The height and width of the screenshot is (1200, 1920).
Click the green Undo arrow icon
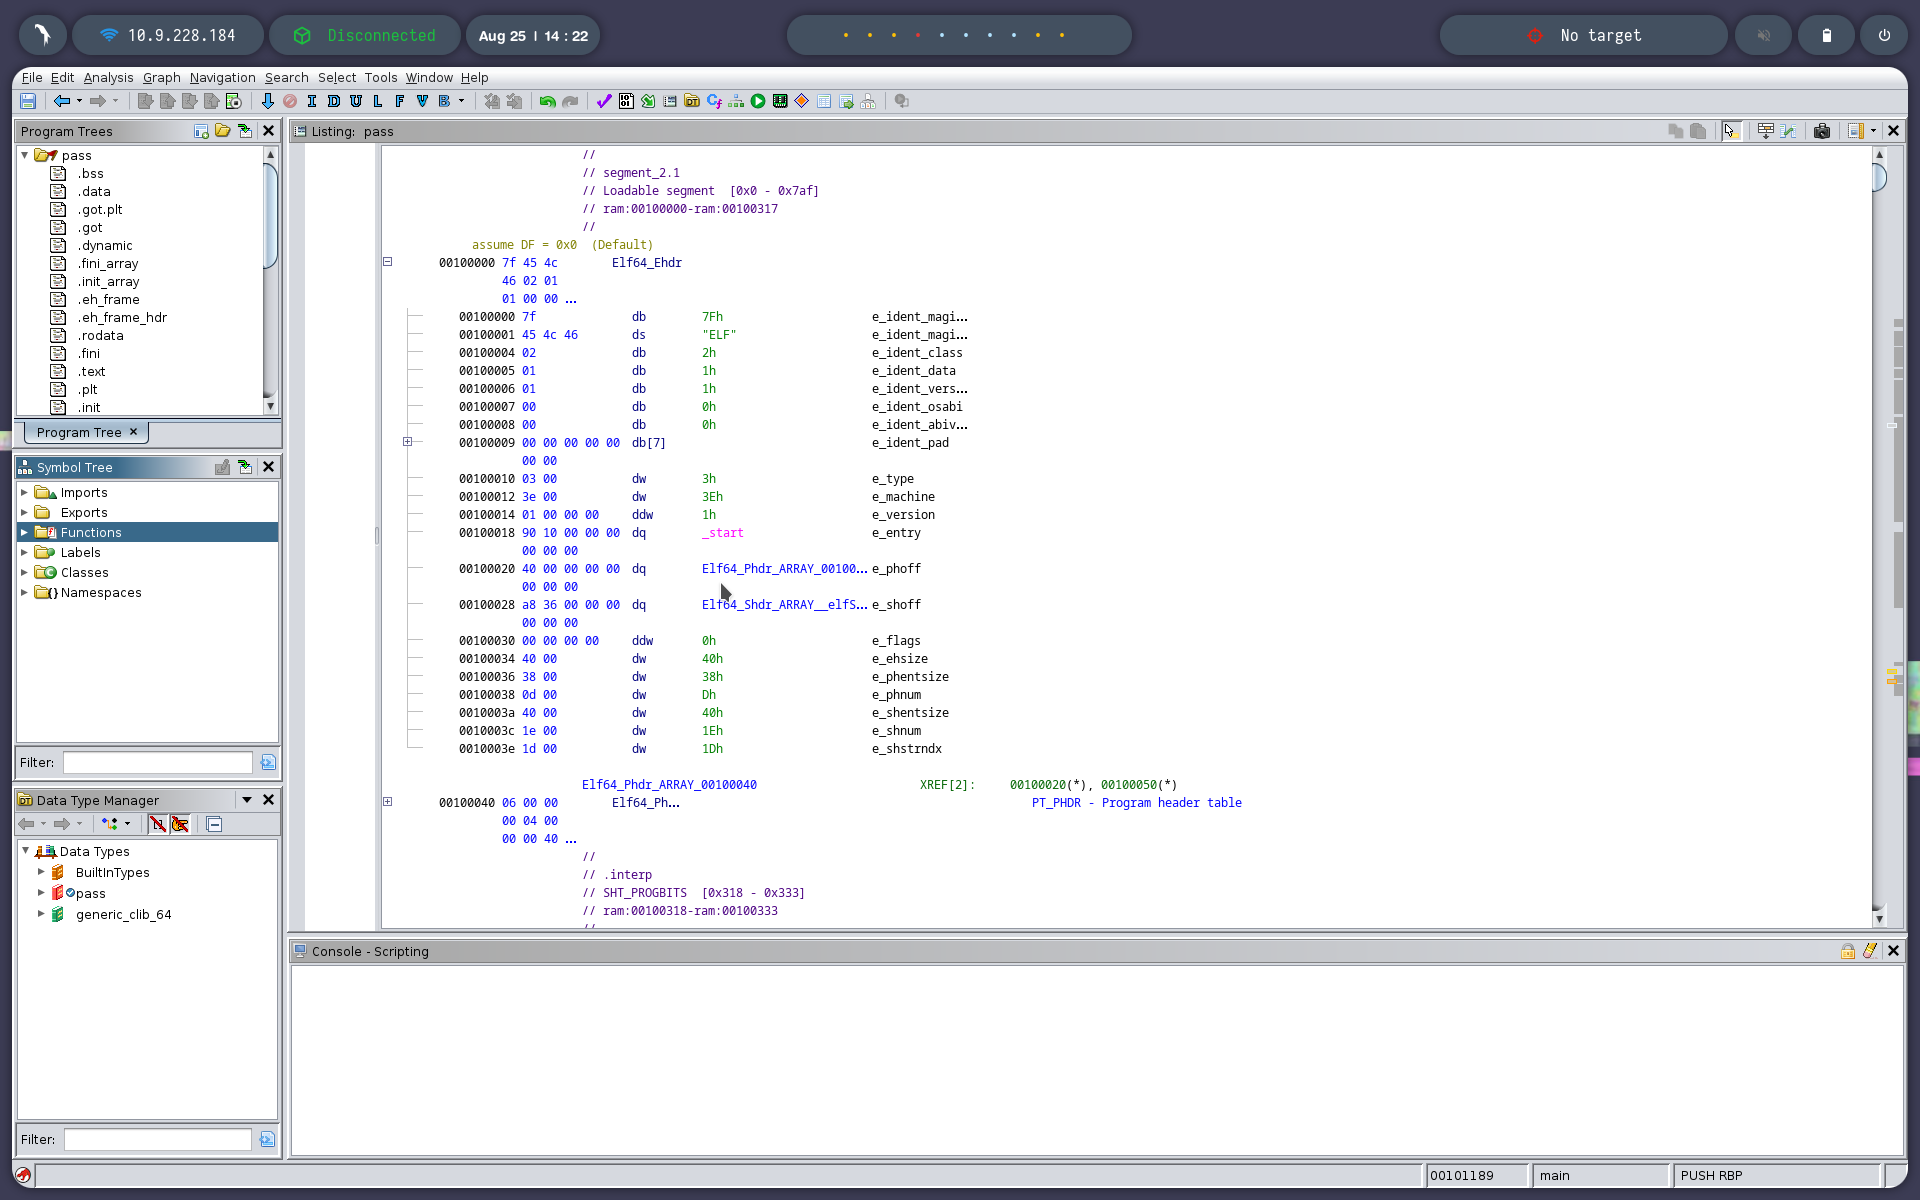click(547, 101)
